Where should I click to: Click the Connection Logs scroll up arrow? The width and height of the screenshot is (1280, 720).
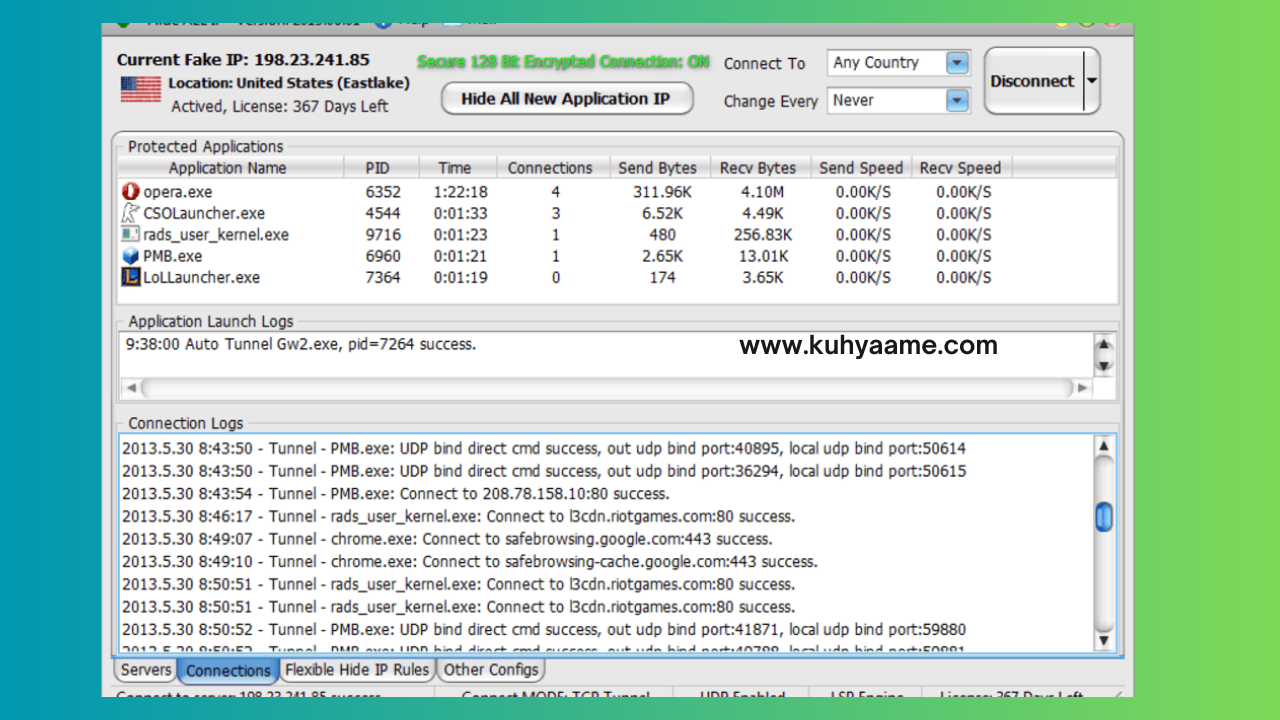coord(1104,446)
